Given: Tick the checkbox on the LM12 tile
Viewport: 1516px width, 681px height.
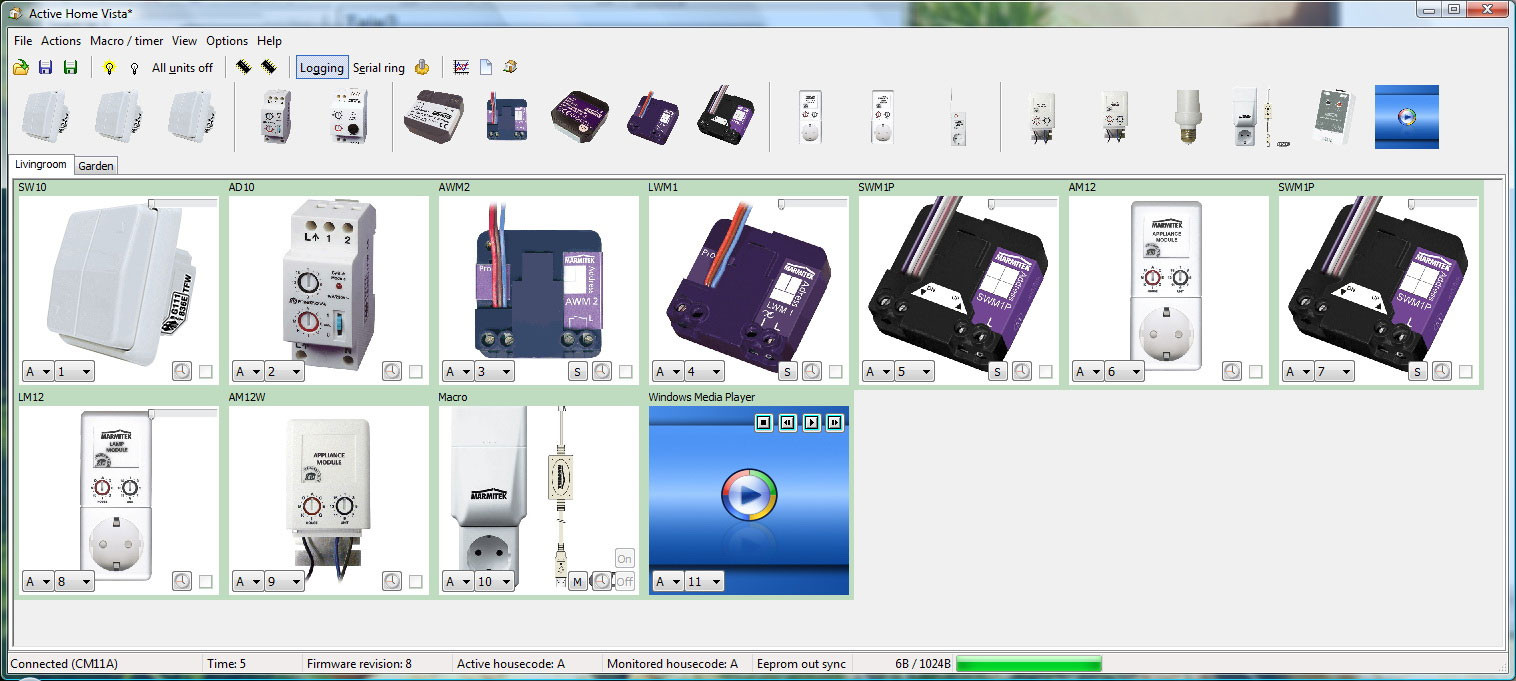Looking at the screenshot, I should (x=205, y=582).
